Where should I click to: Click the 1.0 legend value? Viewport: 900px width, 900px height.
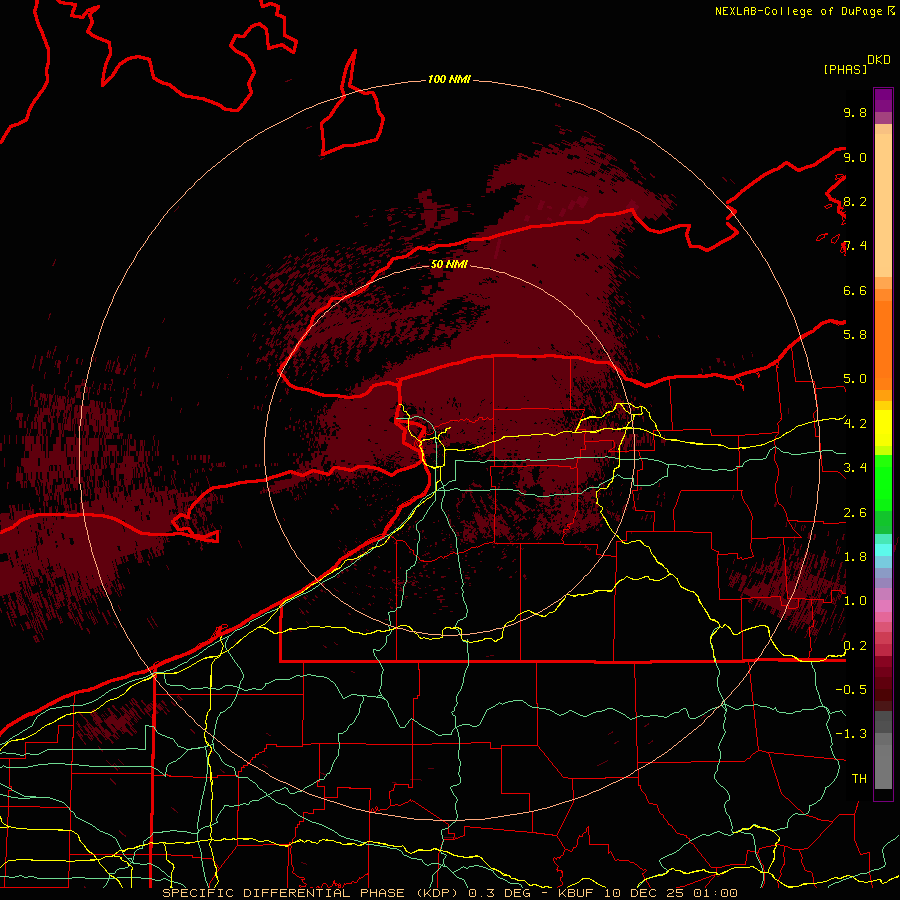(855, 601)
